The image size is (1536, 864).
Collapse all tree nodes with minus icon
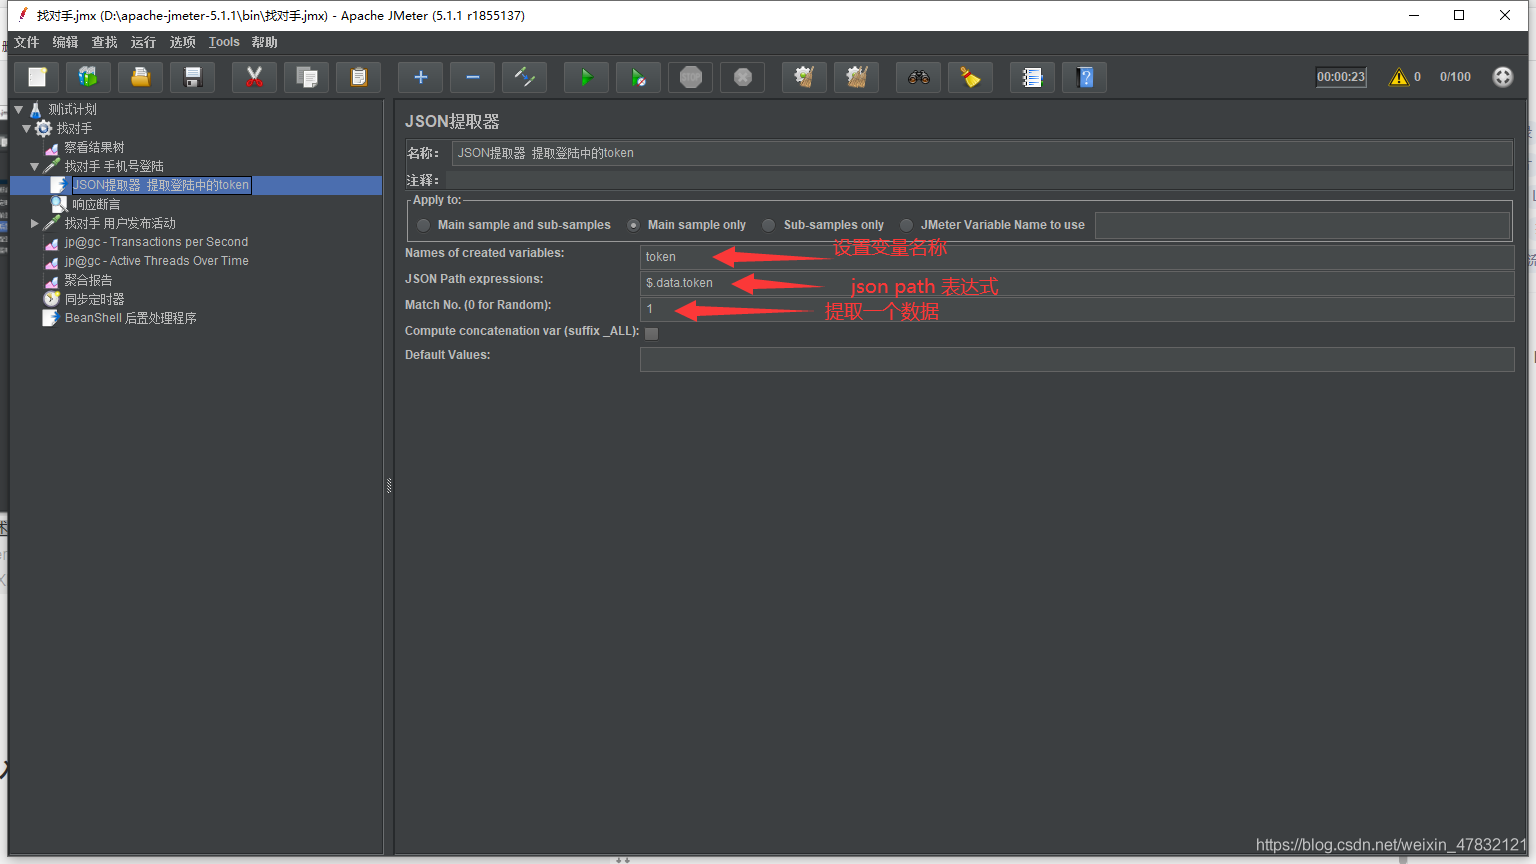[473, 77]
